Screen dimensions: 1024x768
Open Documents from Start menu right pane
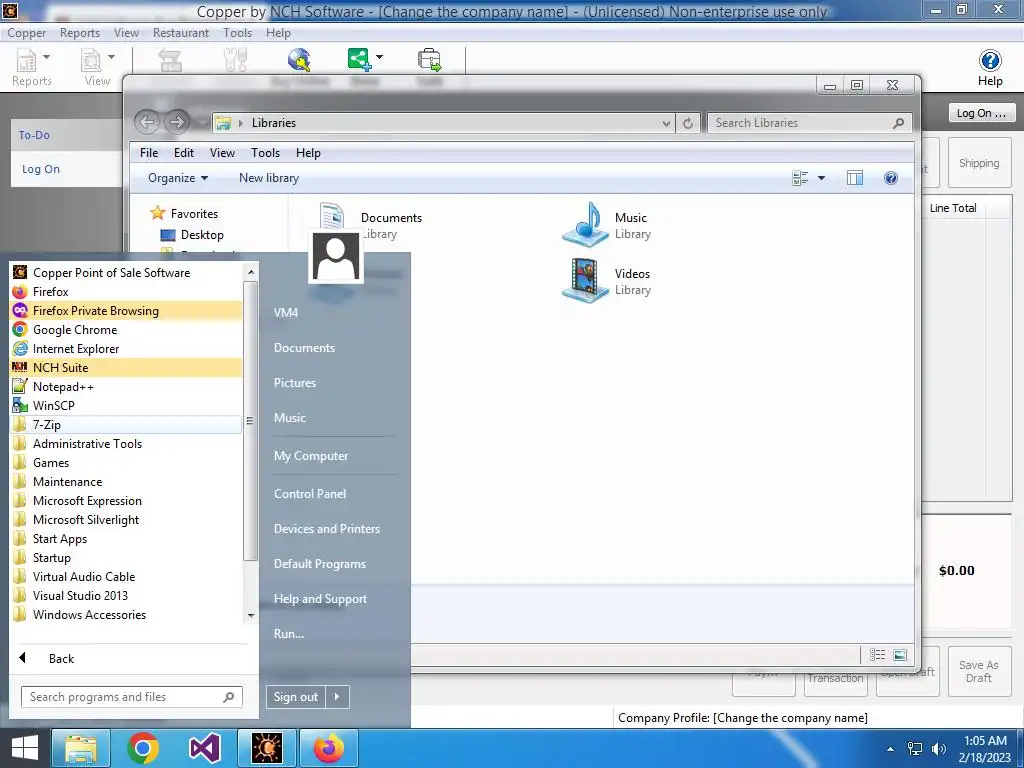(x=304, y=347)
